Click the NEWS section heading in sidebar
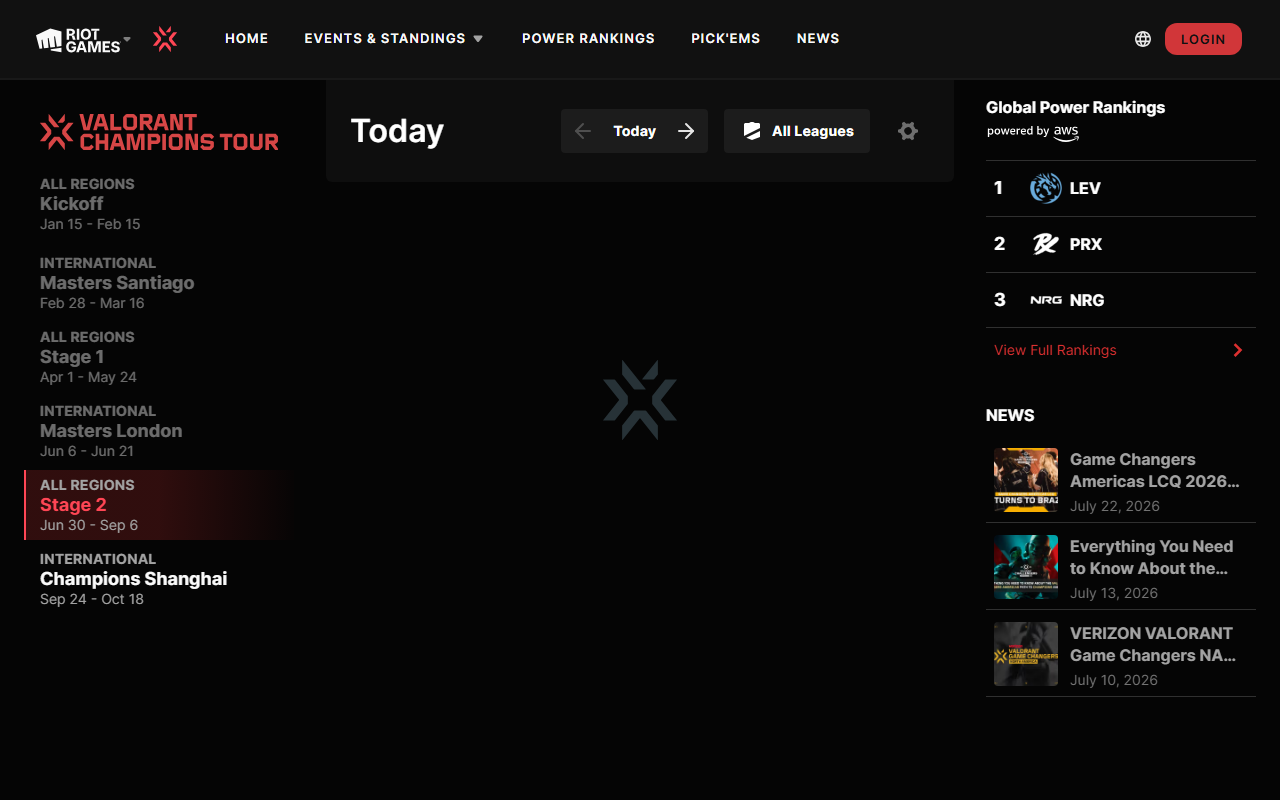 pyautogui.click(x=1010, y=415)
